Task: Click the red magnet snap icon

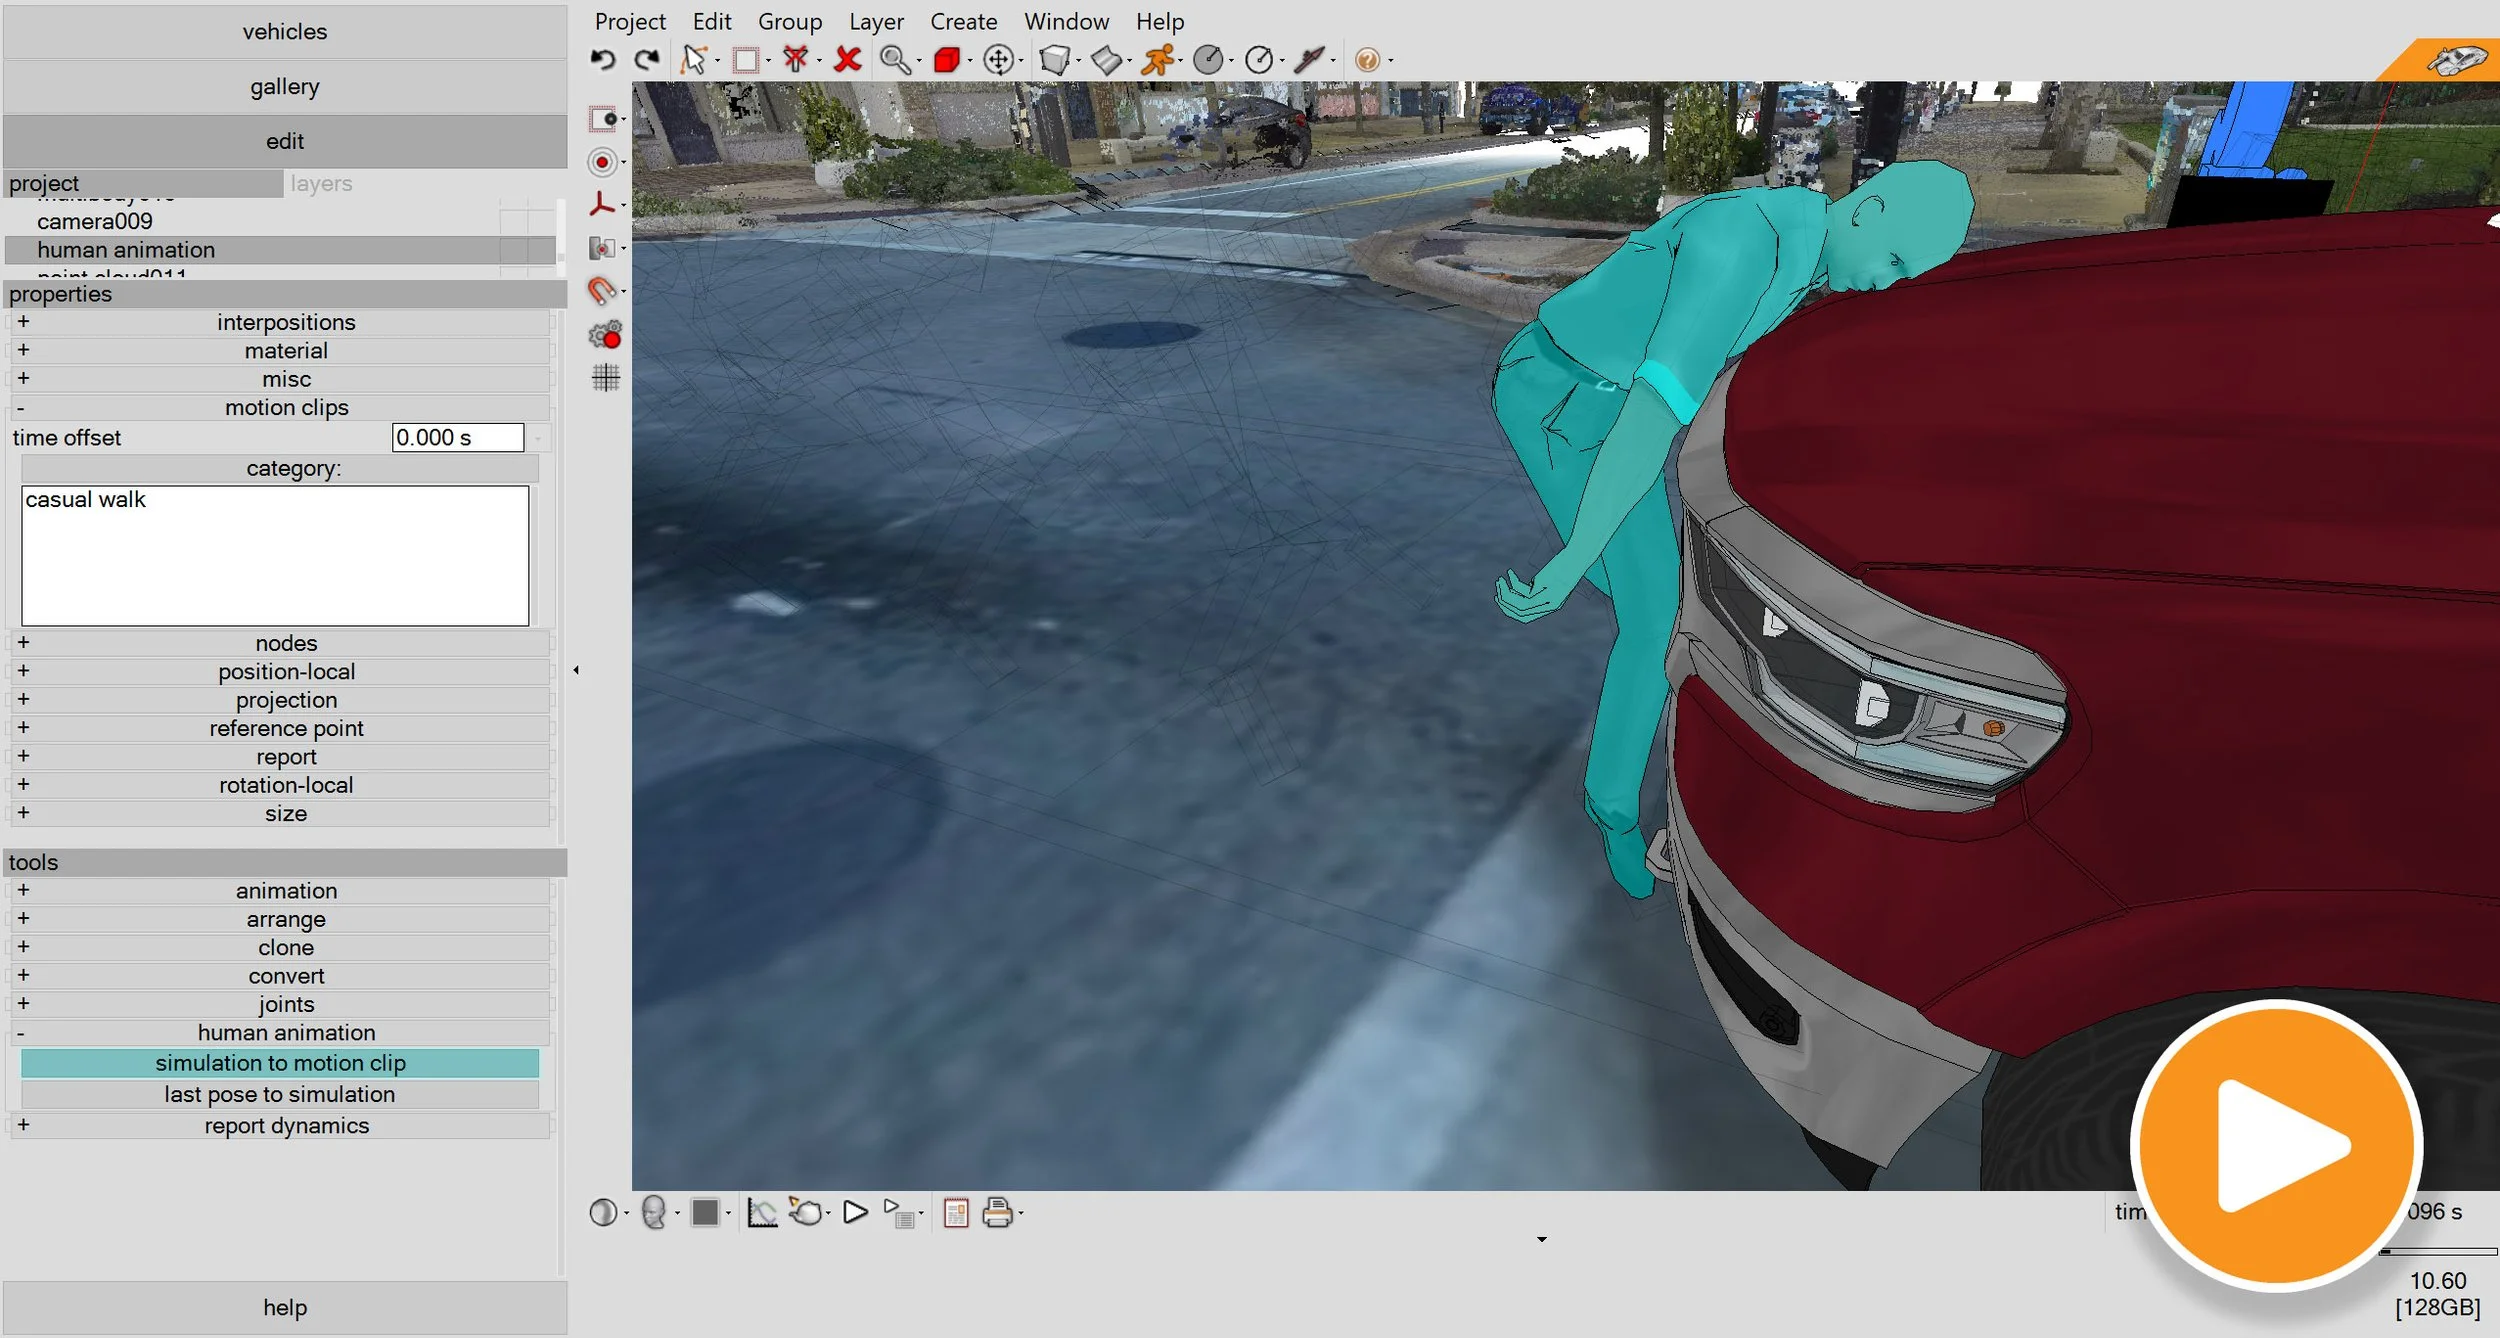Action: coord(602,291)
